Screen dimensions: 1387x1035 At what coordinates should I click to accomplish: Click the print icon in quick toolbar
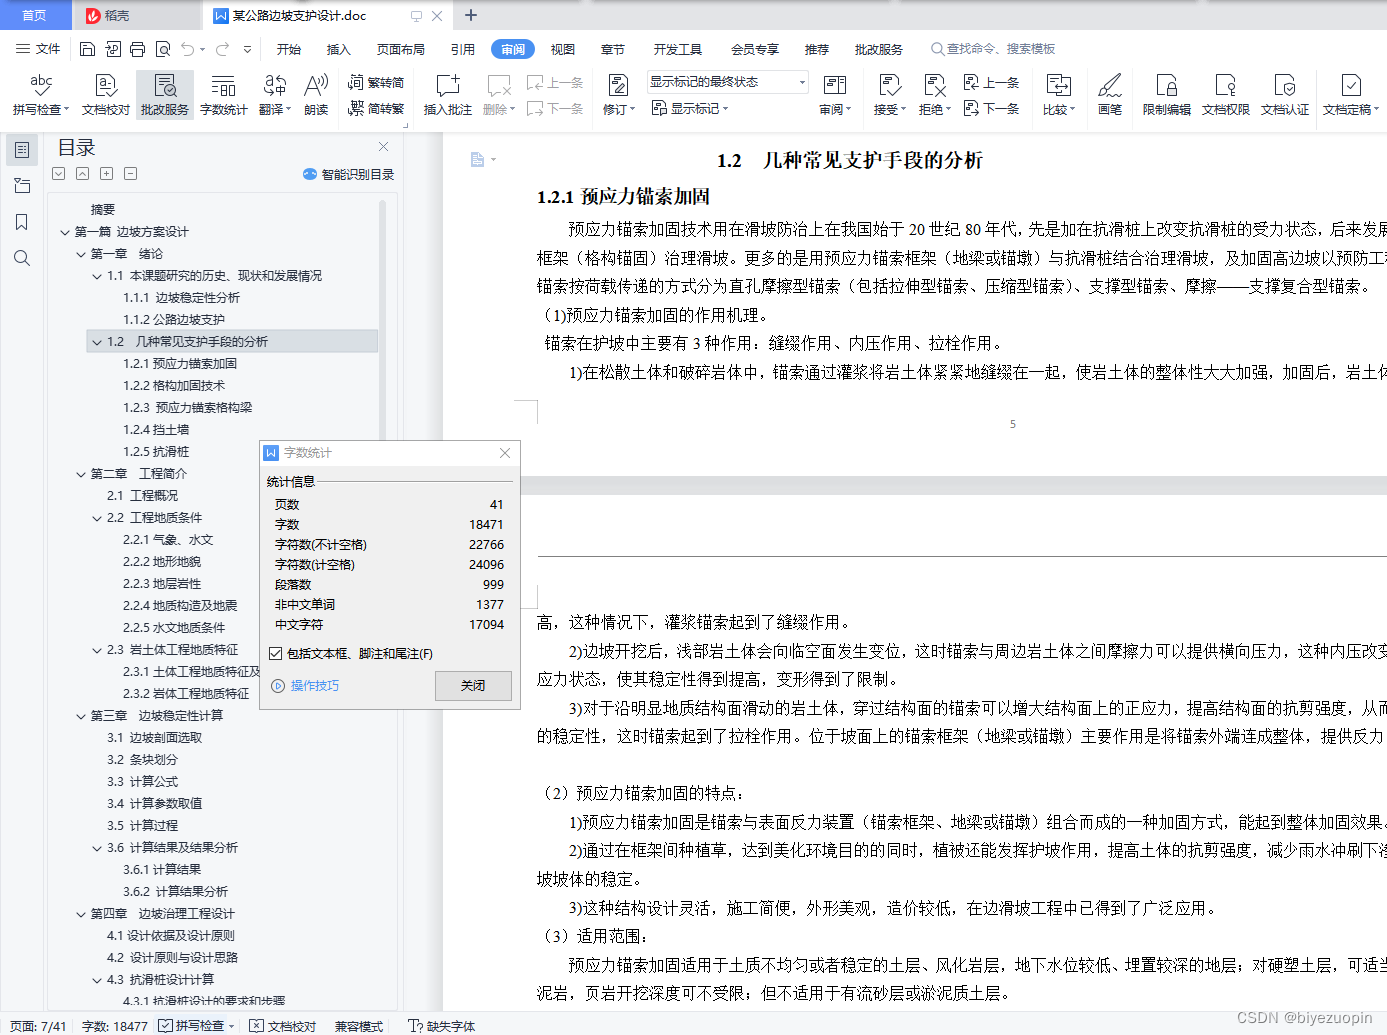(137, 49)
